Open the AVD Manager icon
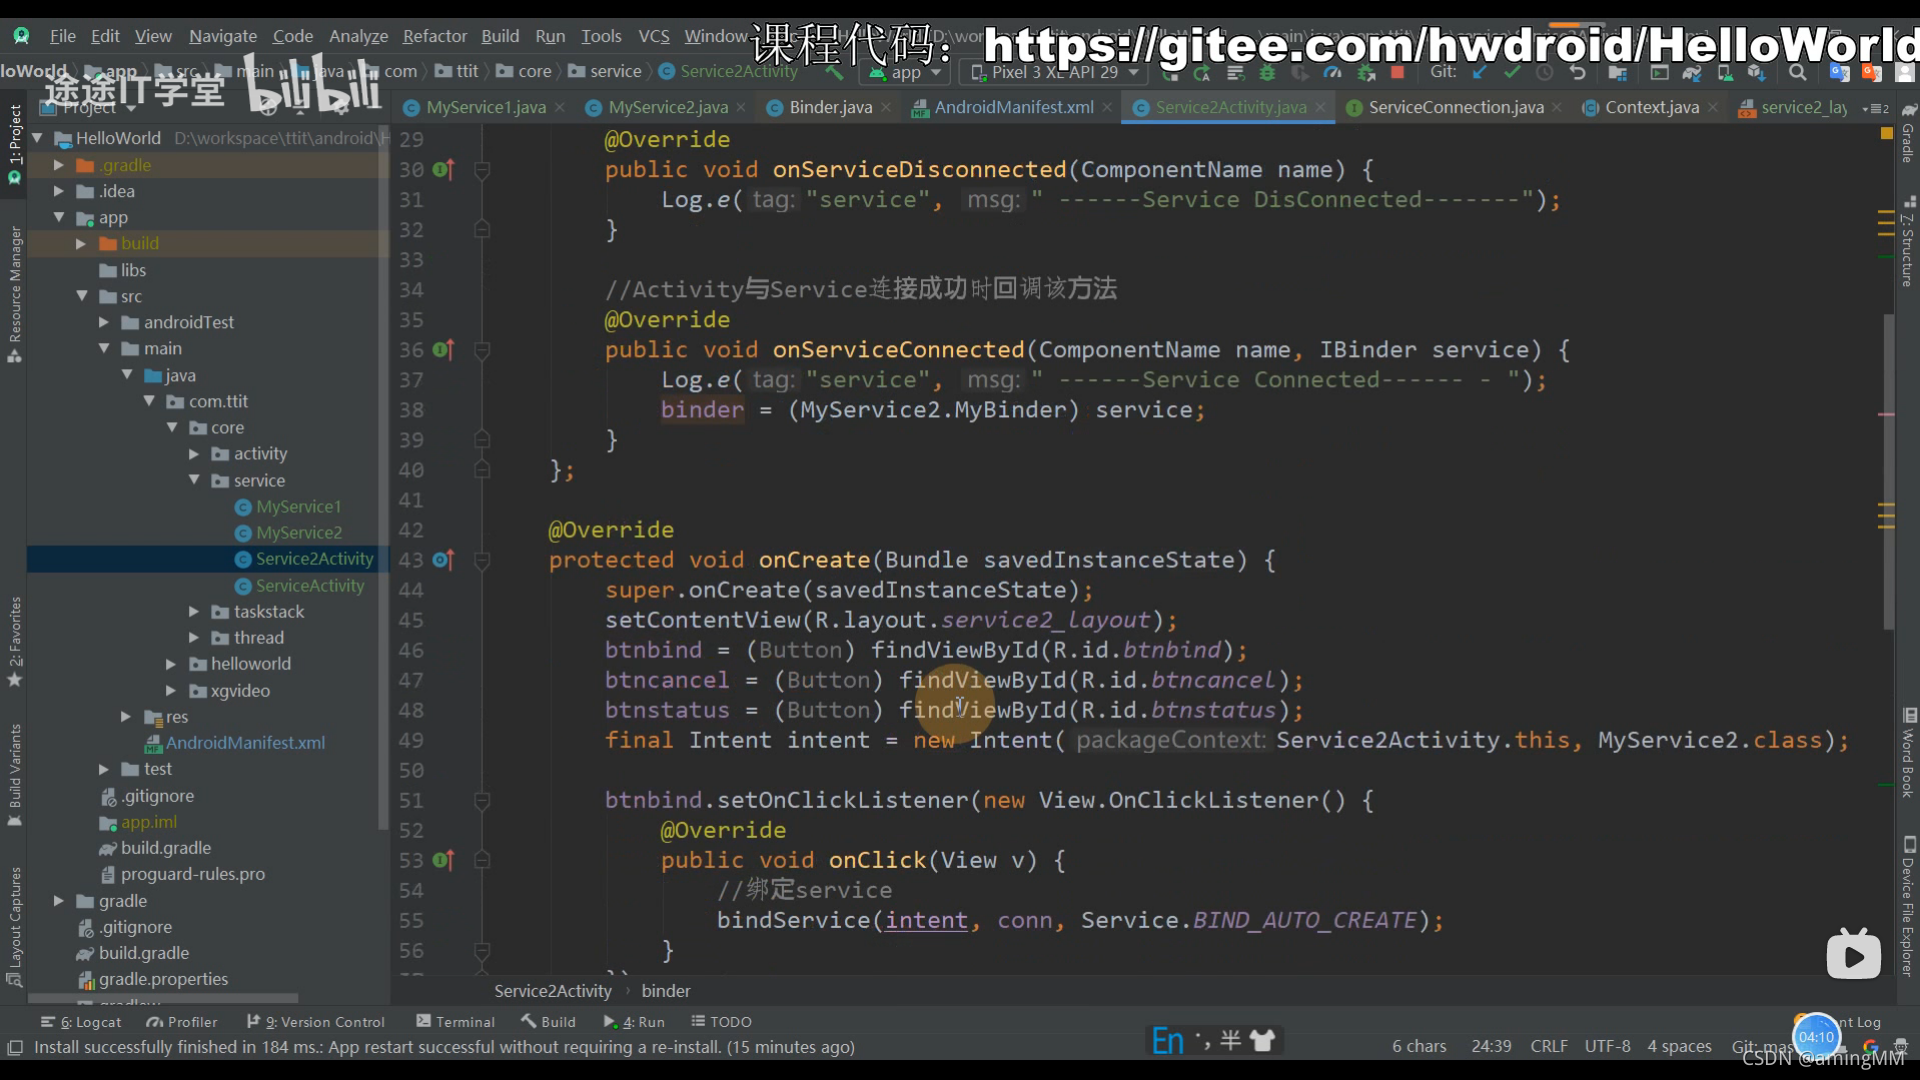The height and width of the screenshot is (1080, 1920). pyautogui.click(x=1725, y=72)
